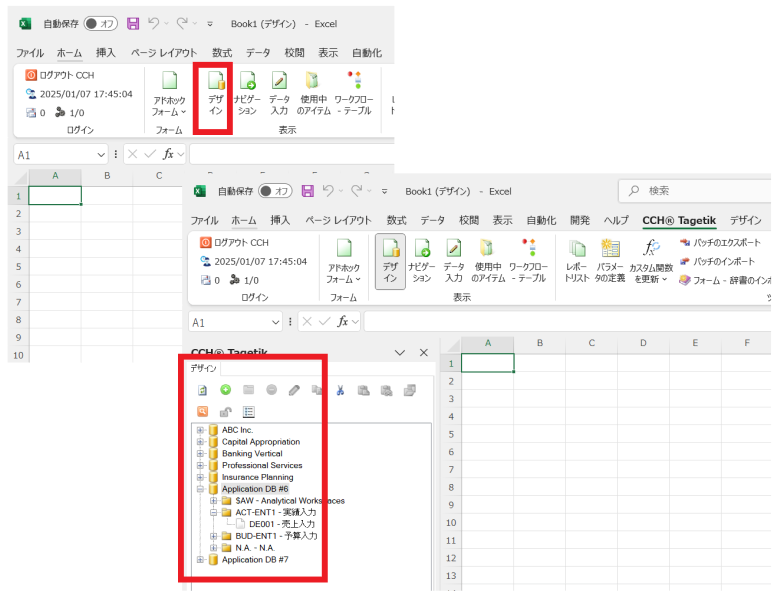The width and height of the screenshot is (772, 591).
Task: Expand the ABC Inc. tree node
Action: pos(201,430)
